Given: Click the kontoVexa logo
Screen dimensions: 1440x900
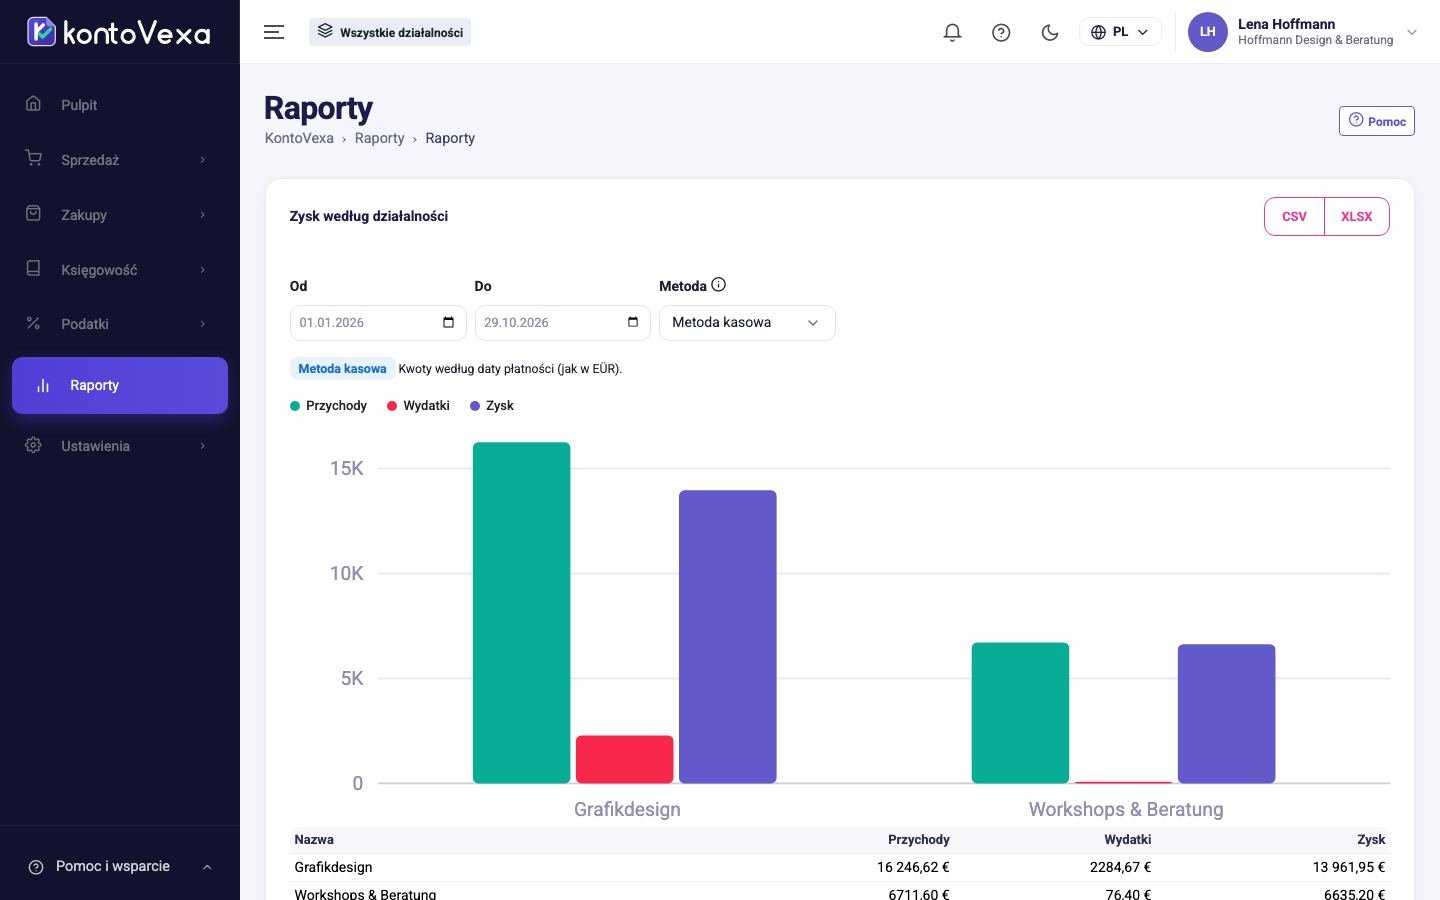Looking at the screenshot, I should [x=119, y=32].
